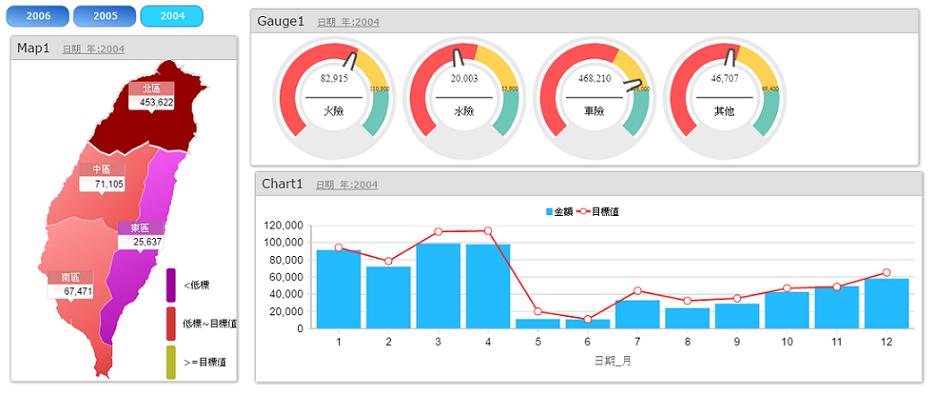
Task: Select the highlighted 2004 year button
Action: pyautogui.click(x=172, y=16)
